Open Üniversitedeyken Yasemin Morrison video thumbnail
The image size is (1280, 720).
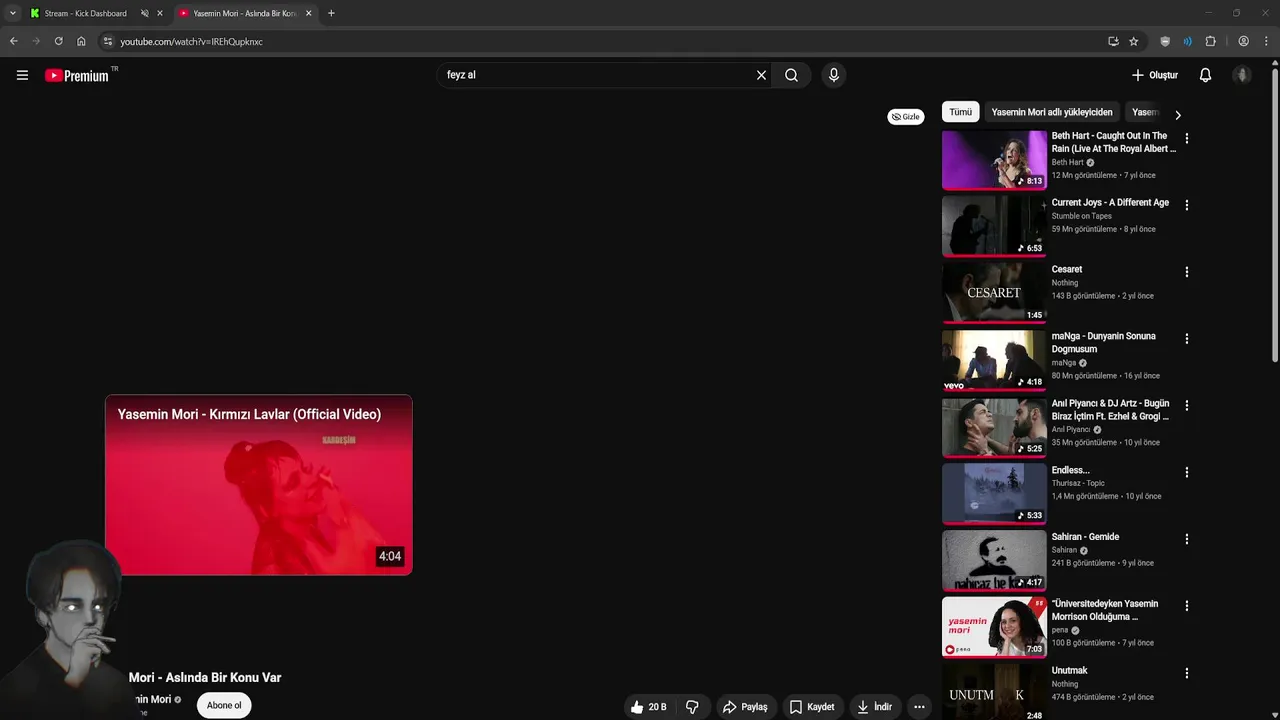click(994, 627)
